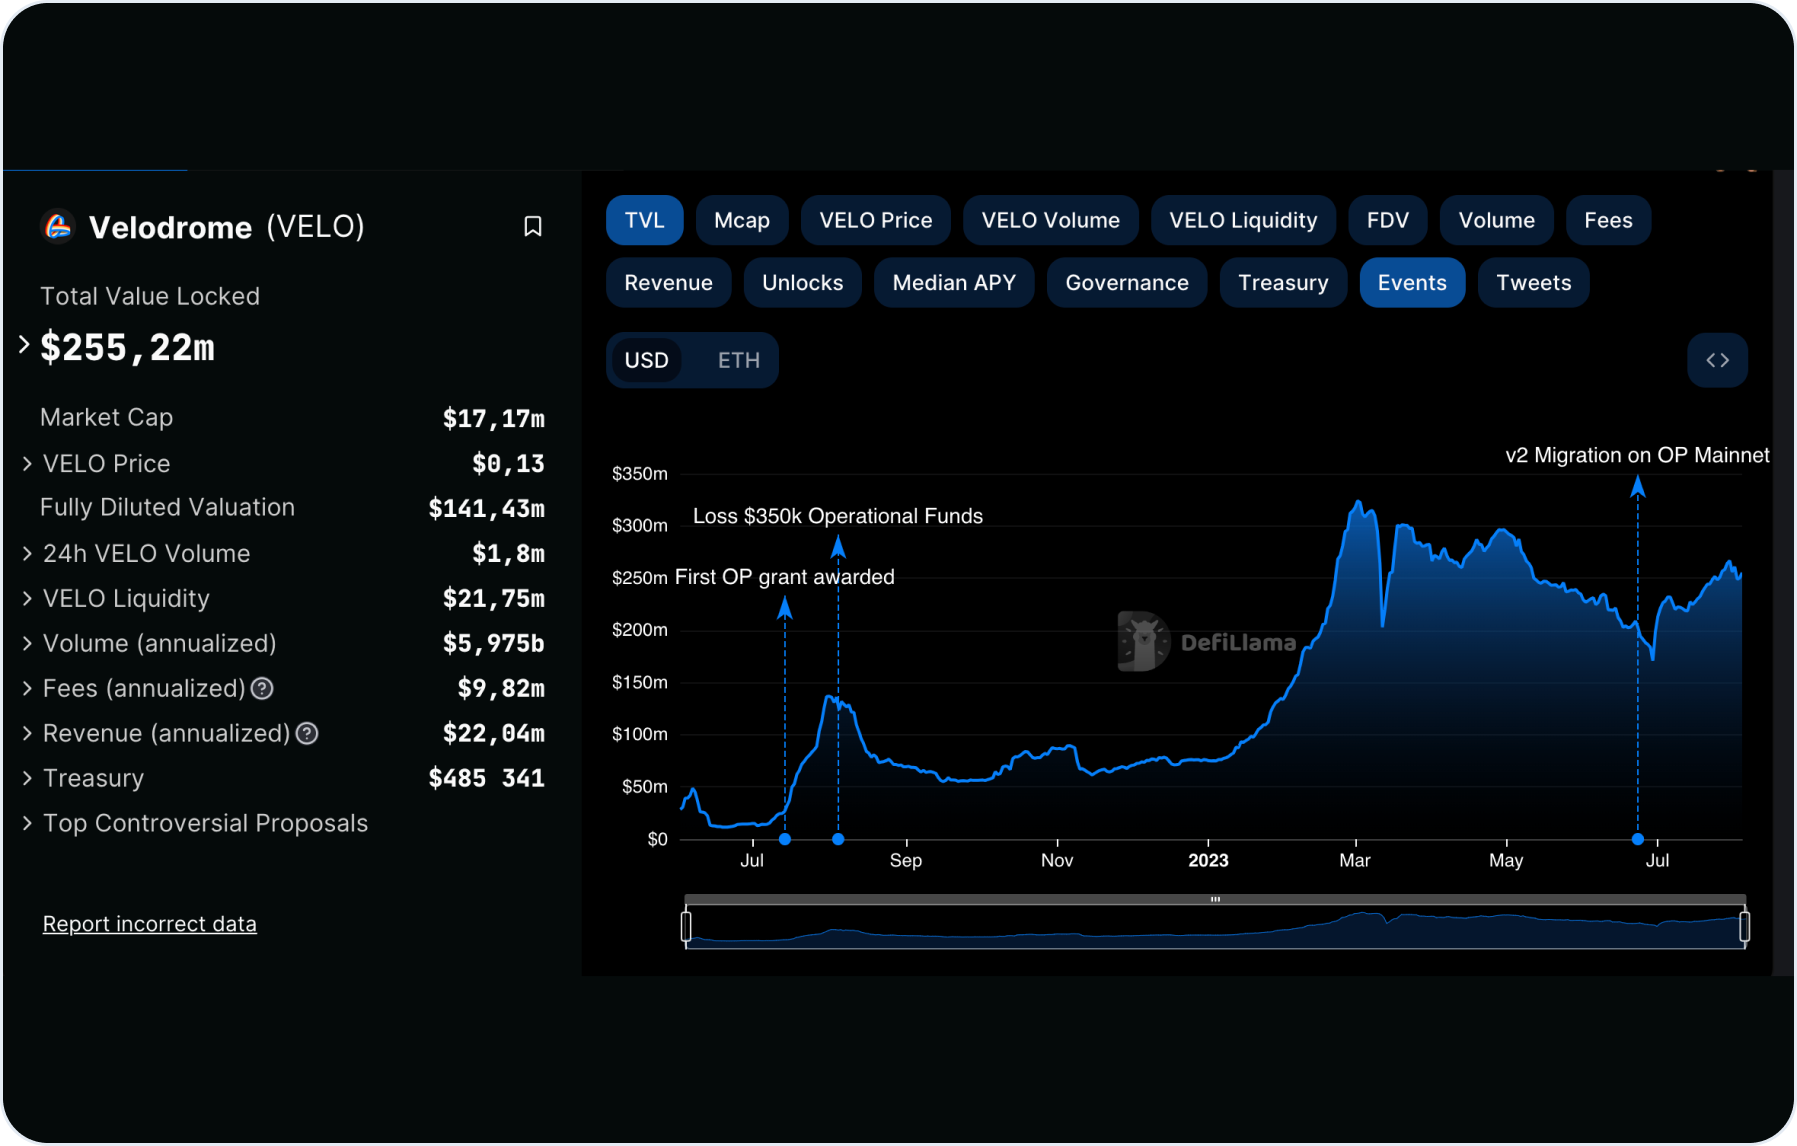
Task: Expand Top Controversial Proposals
Action: (x=28, y=823)
